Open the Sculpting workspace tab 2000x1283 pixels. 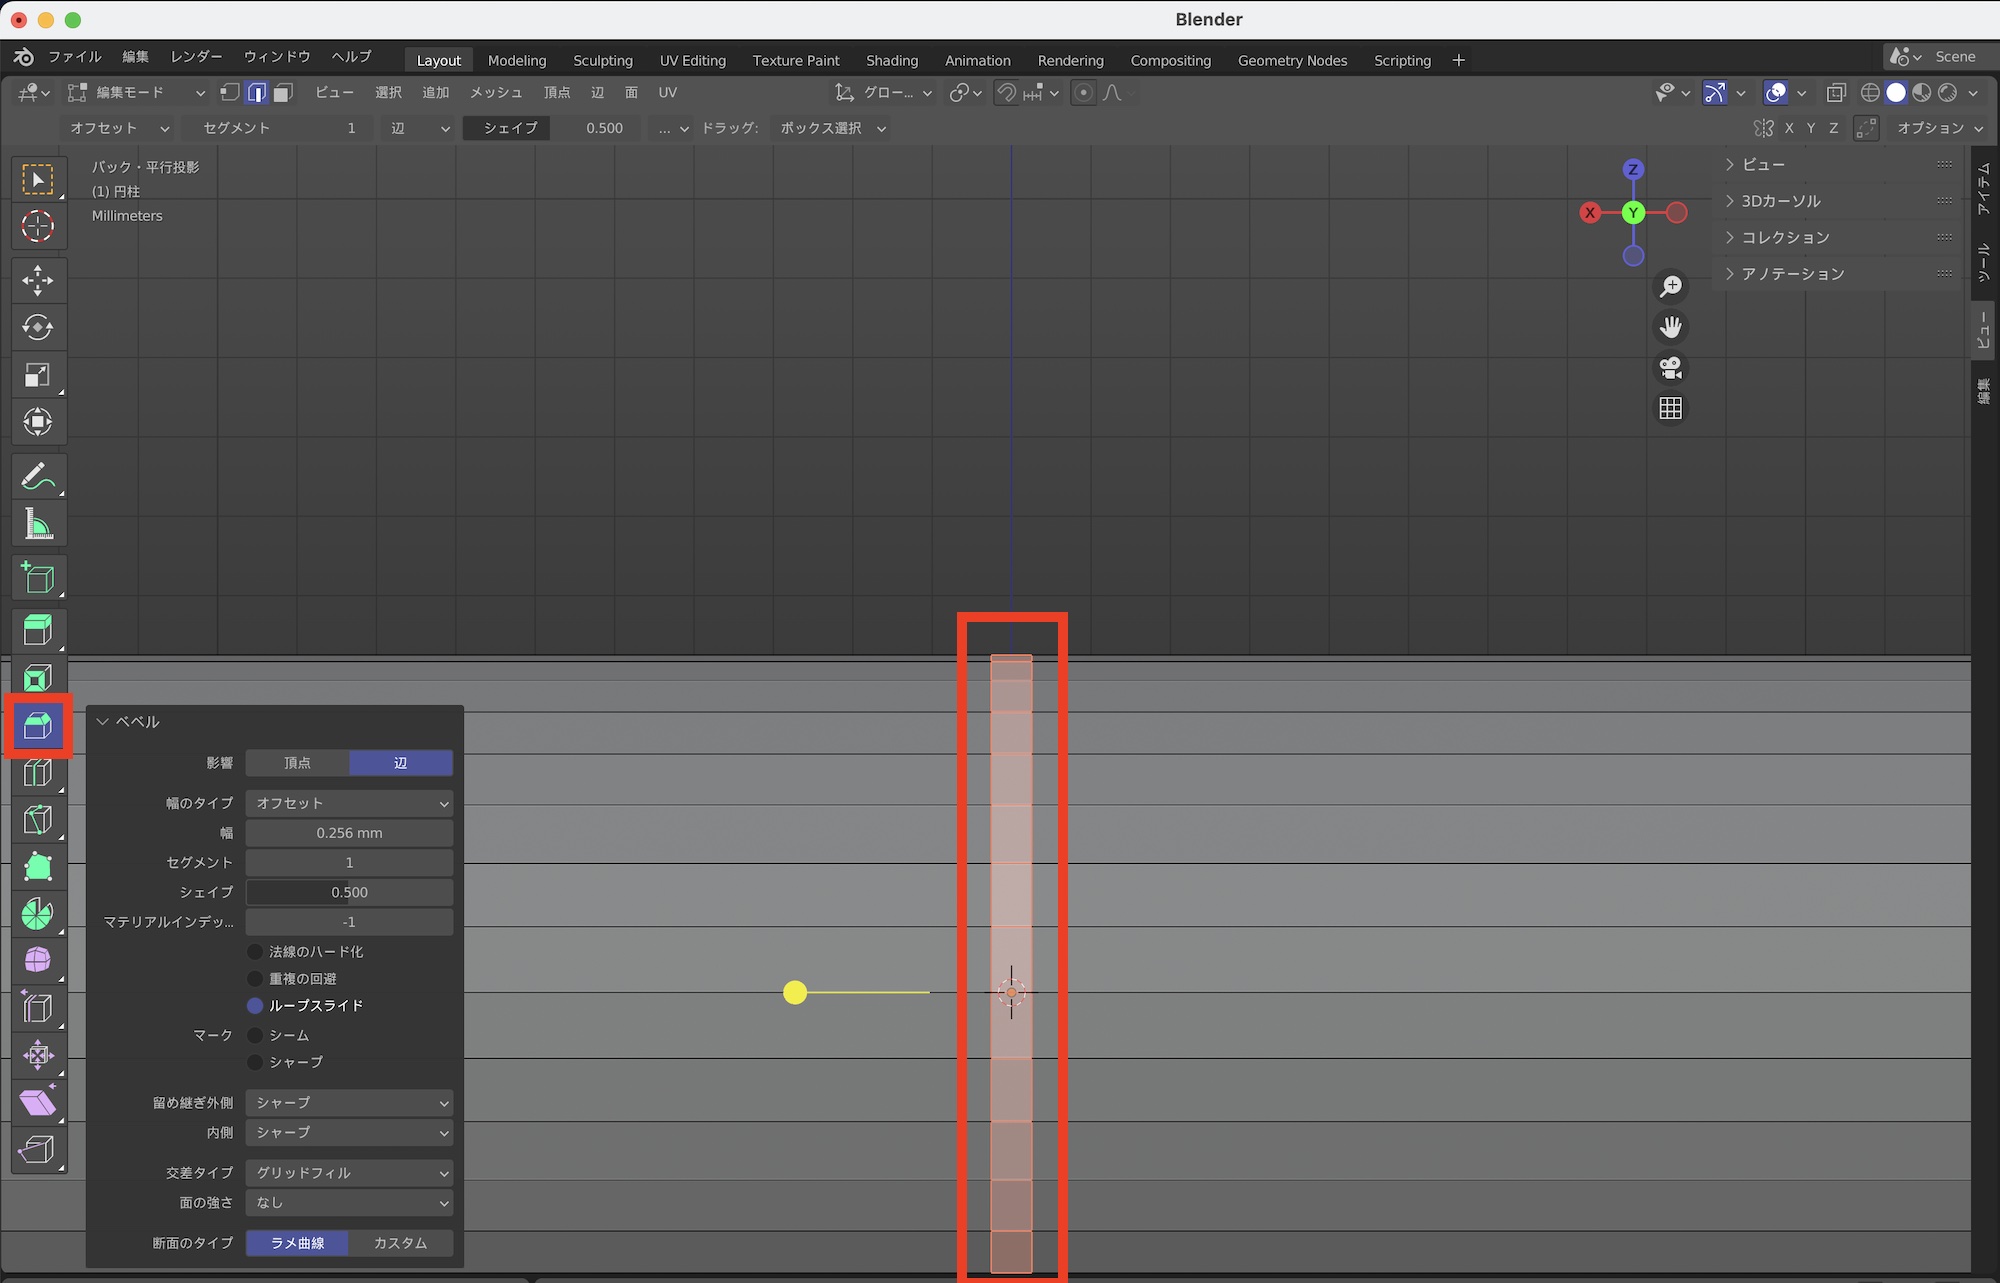click(602, 60)
